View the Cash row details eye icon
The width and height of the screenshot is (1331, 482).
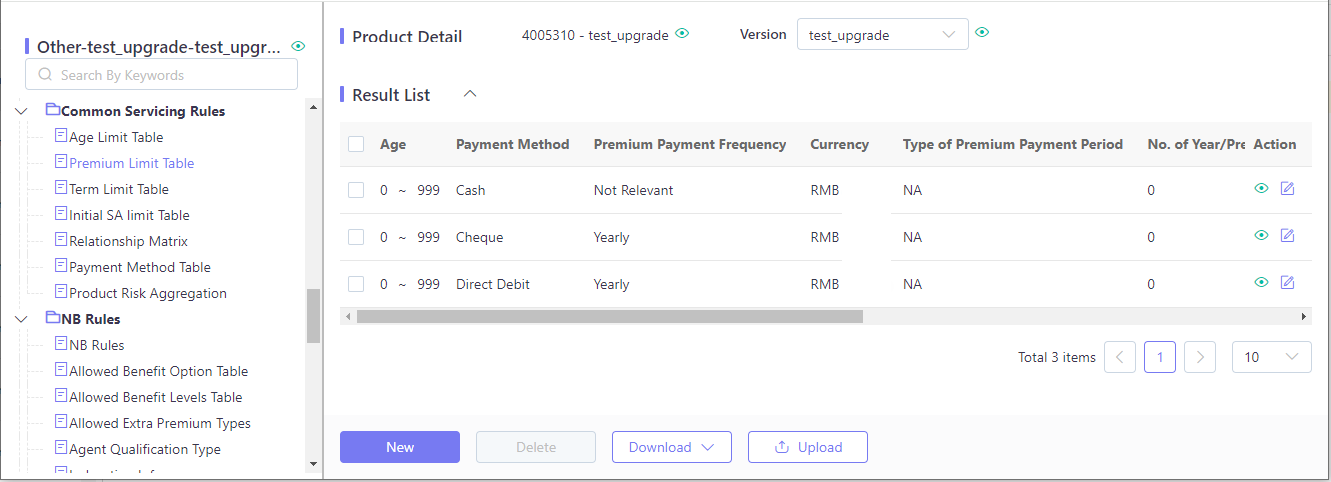point(1261,188)
